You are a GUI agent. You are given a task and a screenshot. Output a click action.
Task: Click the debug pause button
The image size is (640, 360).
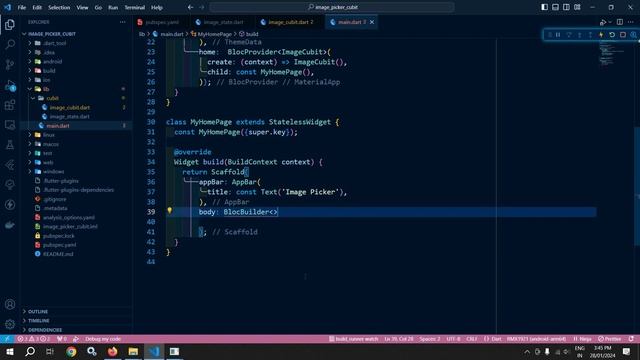558,35
